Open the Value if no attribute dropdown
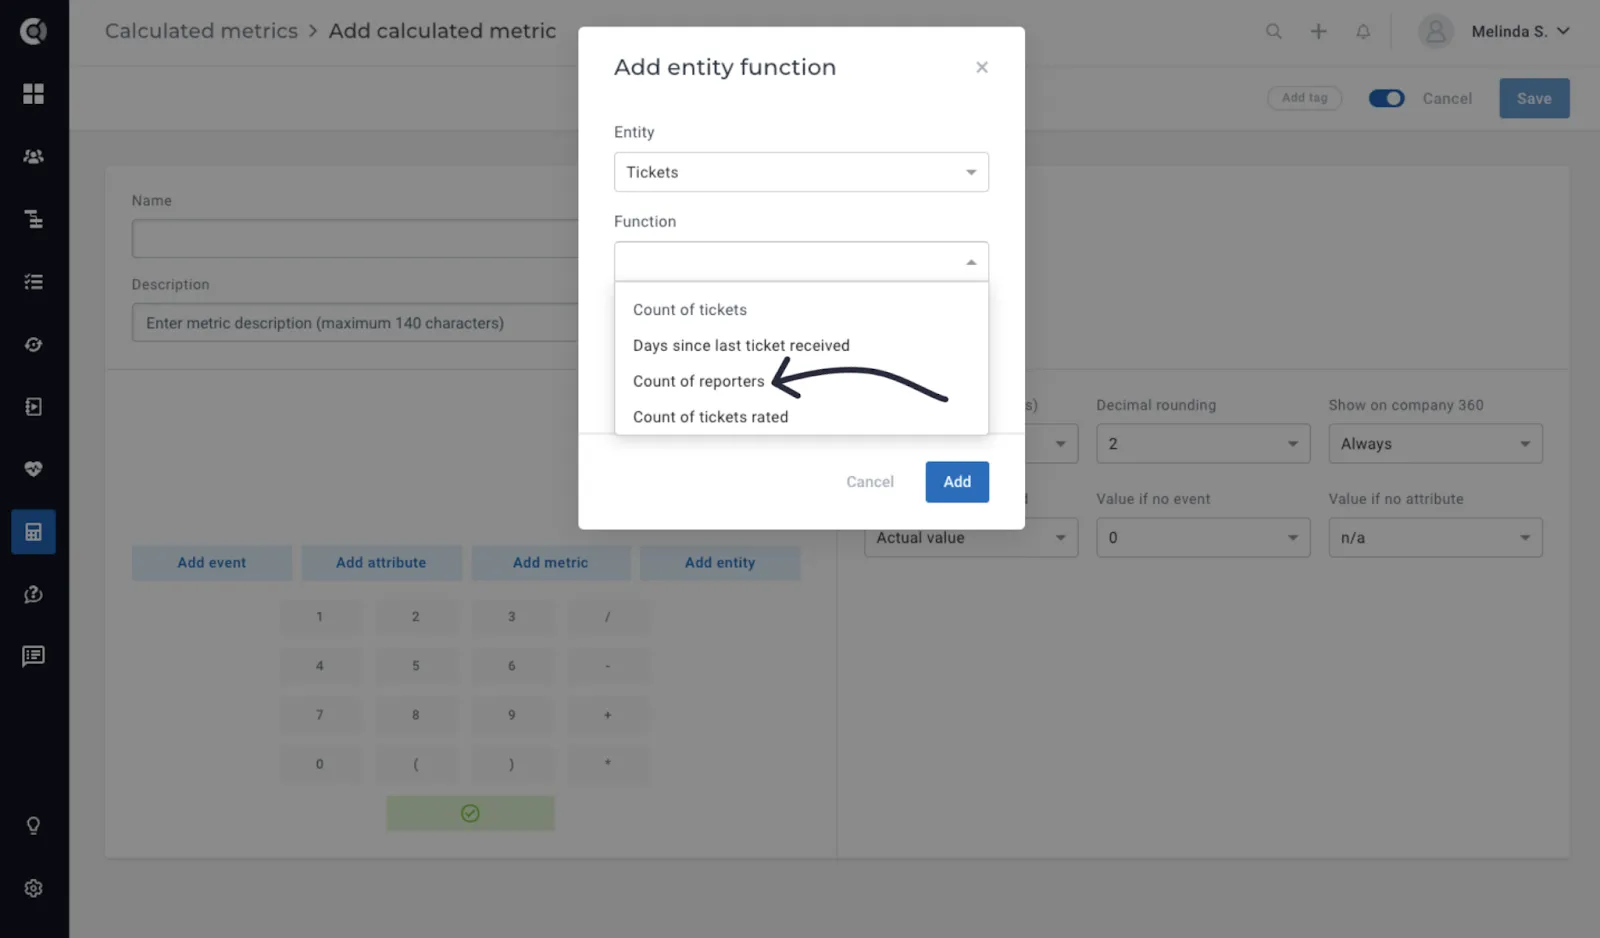1600x938 pixels. pos(1435,538)
